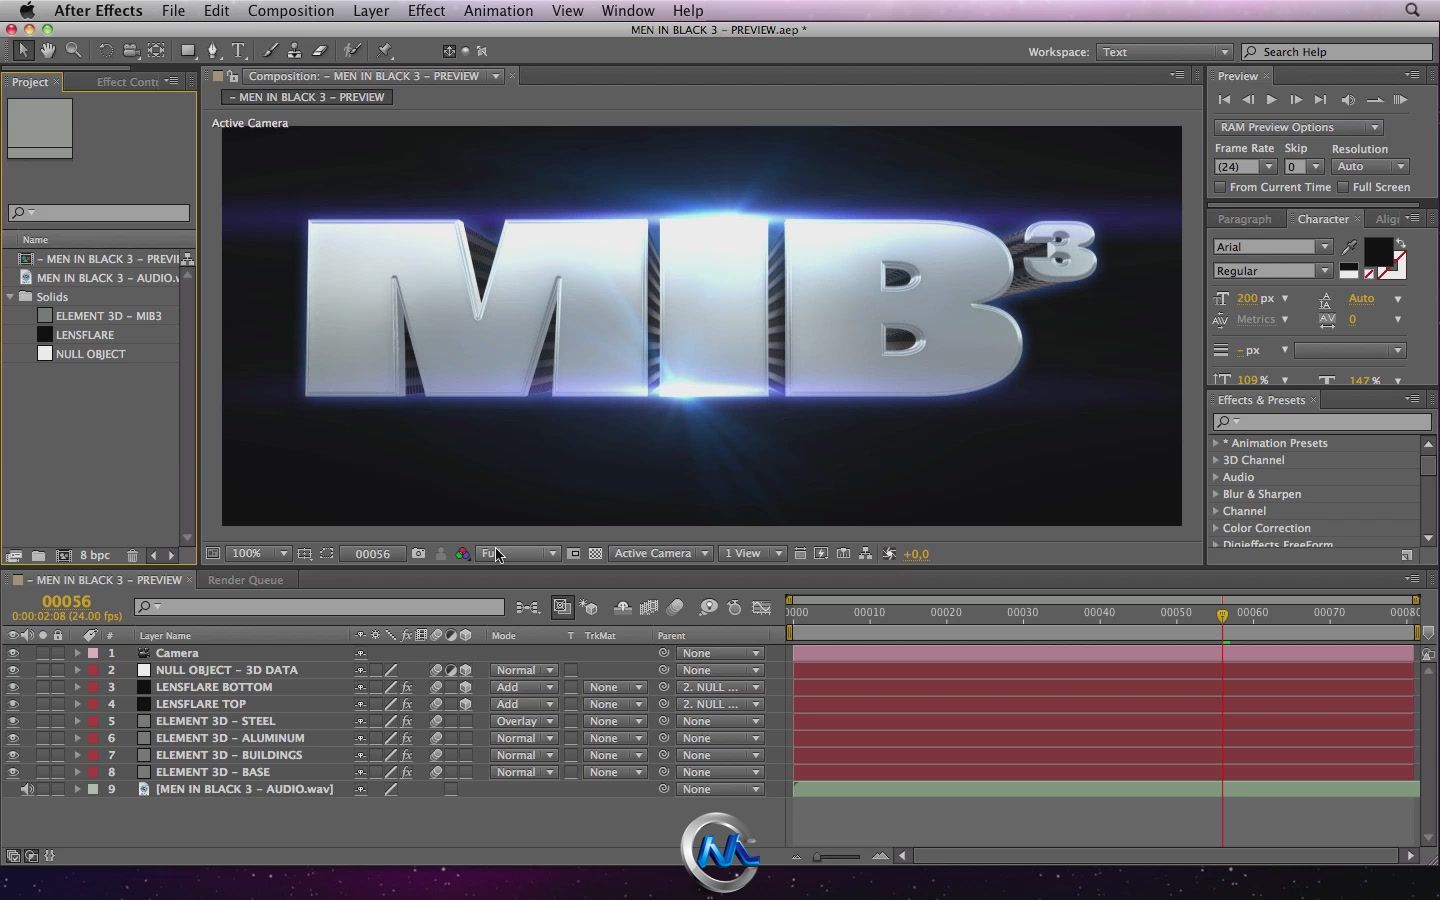Select the Pen tool

click(212, 50)
